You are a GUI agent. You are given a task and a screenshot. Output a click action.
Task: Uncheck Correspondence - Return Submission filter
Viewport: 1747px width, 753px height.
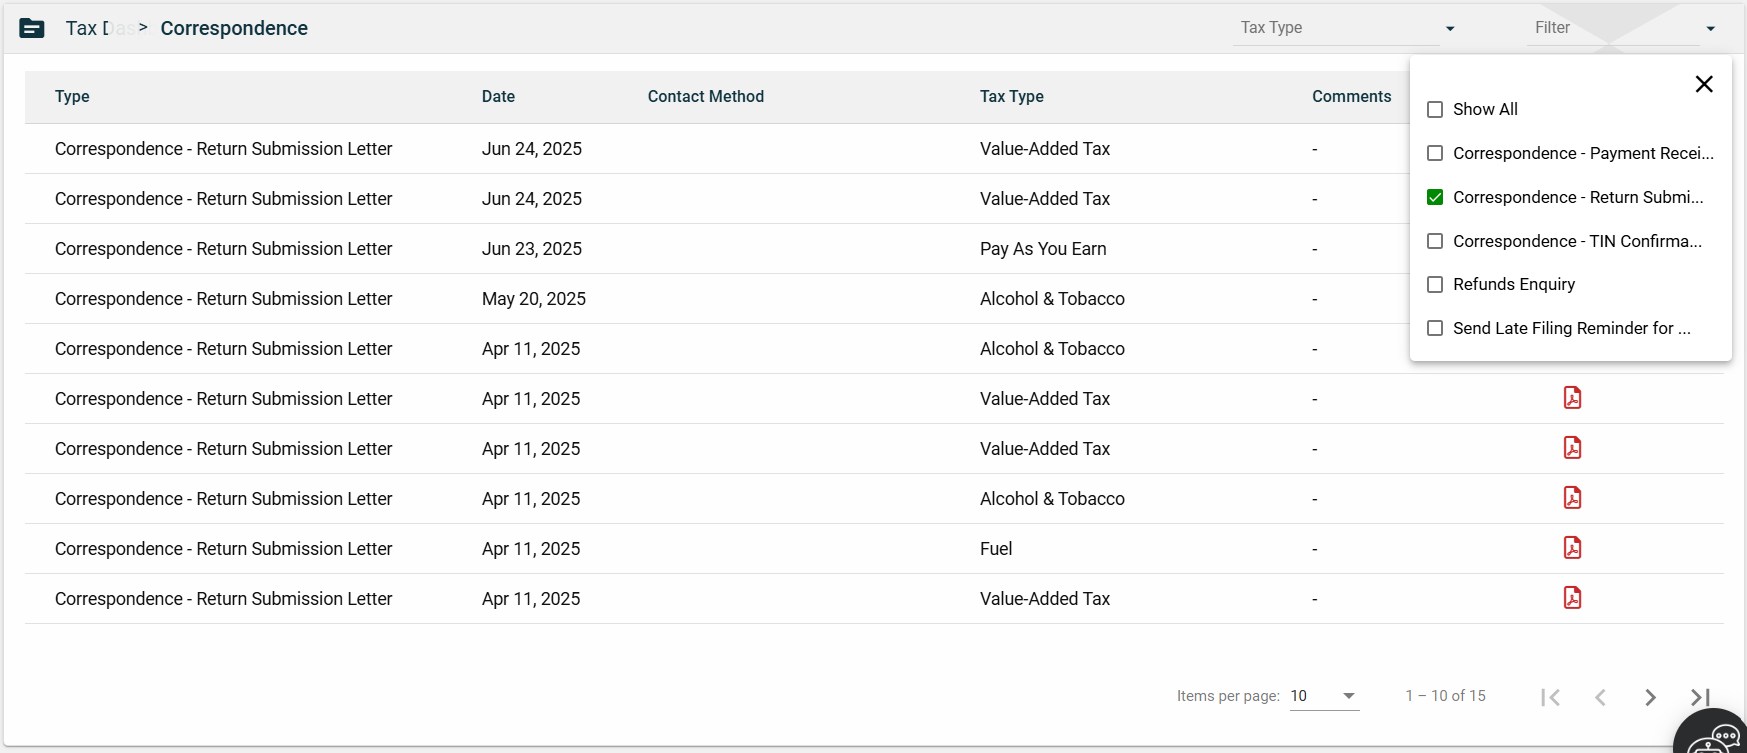click(x=1435, y=198)
